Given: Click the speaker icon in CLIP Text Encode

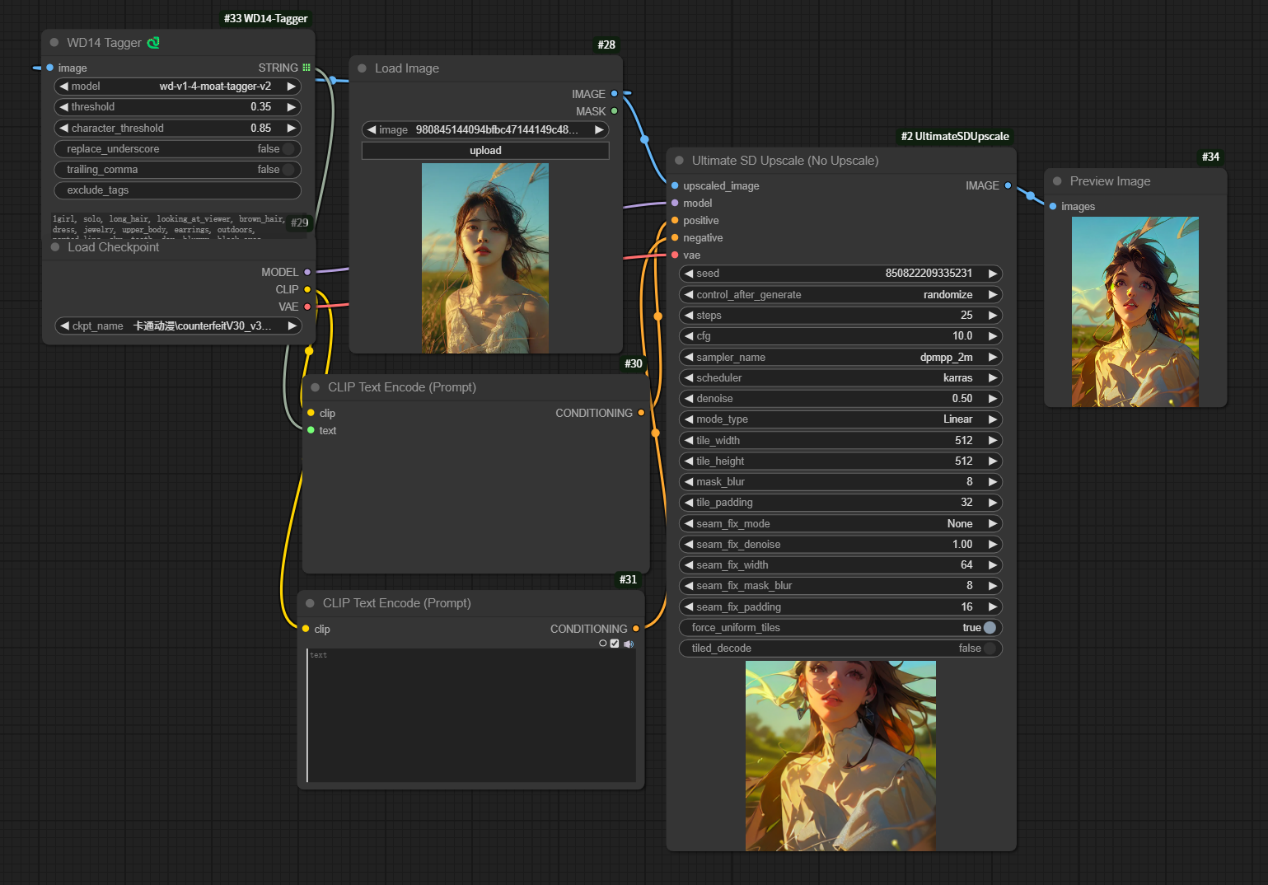Looking at the screenshot, I should (x=629, y=644).
